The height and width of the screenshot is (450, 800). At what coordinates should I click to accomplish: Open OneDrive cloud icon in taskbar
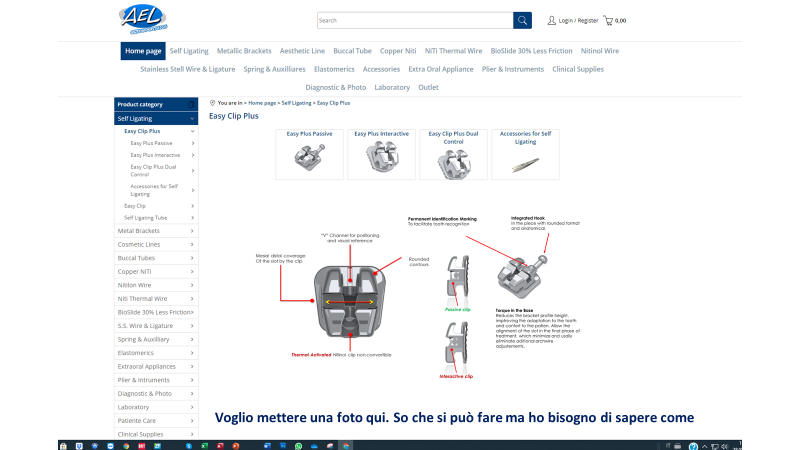point(314,446)
